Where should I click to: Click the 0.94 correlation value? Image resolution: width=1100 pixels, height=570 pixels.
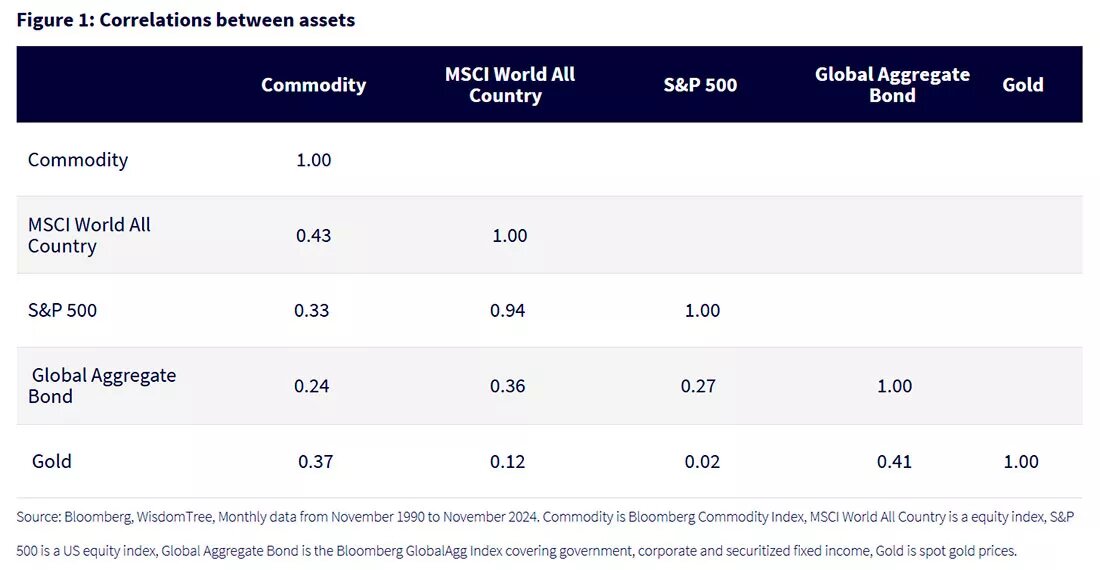507,310
